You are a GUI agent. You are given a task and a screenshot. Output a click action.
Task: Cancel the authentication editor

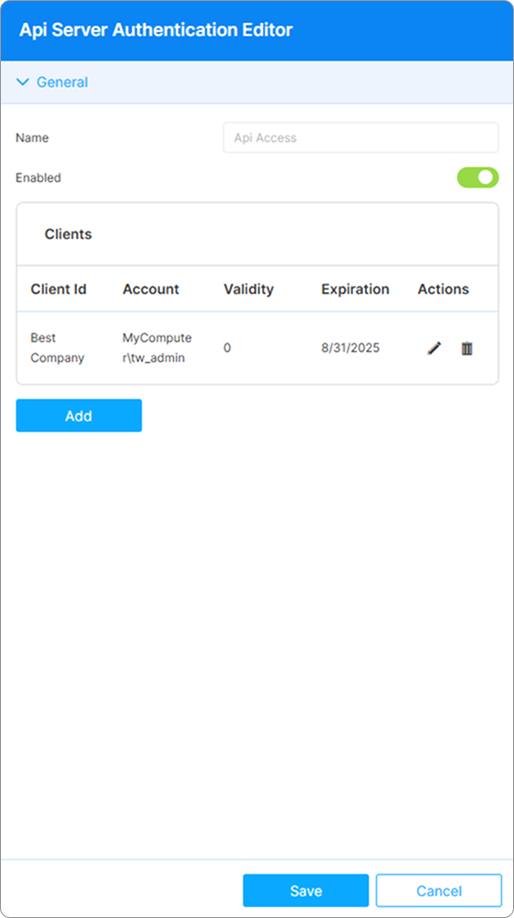point(439,890)
